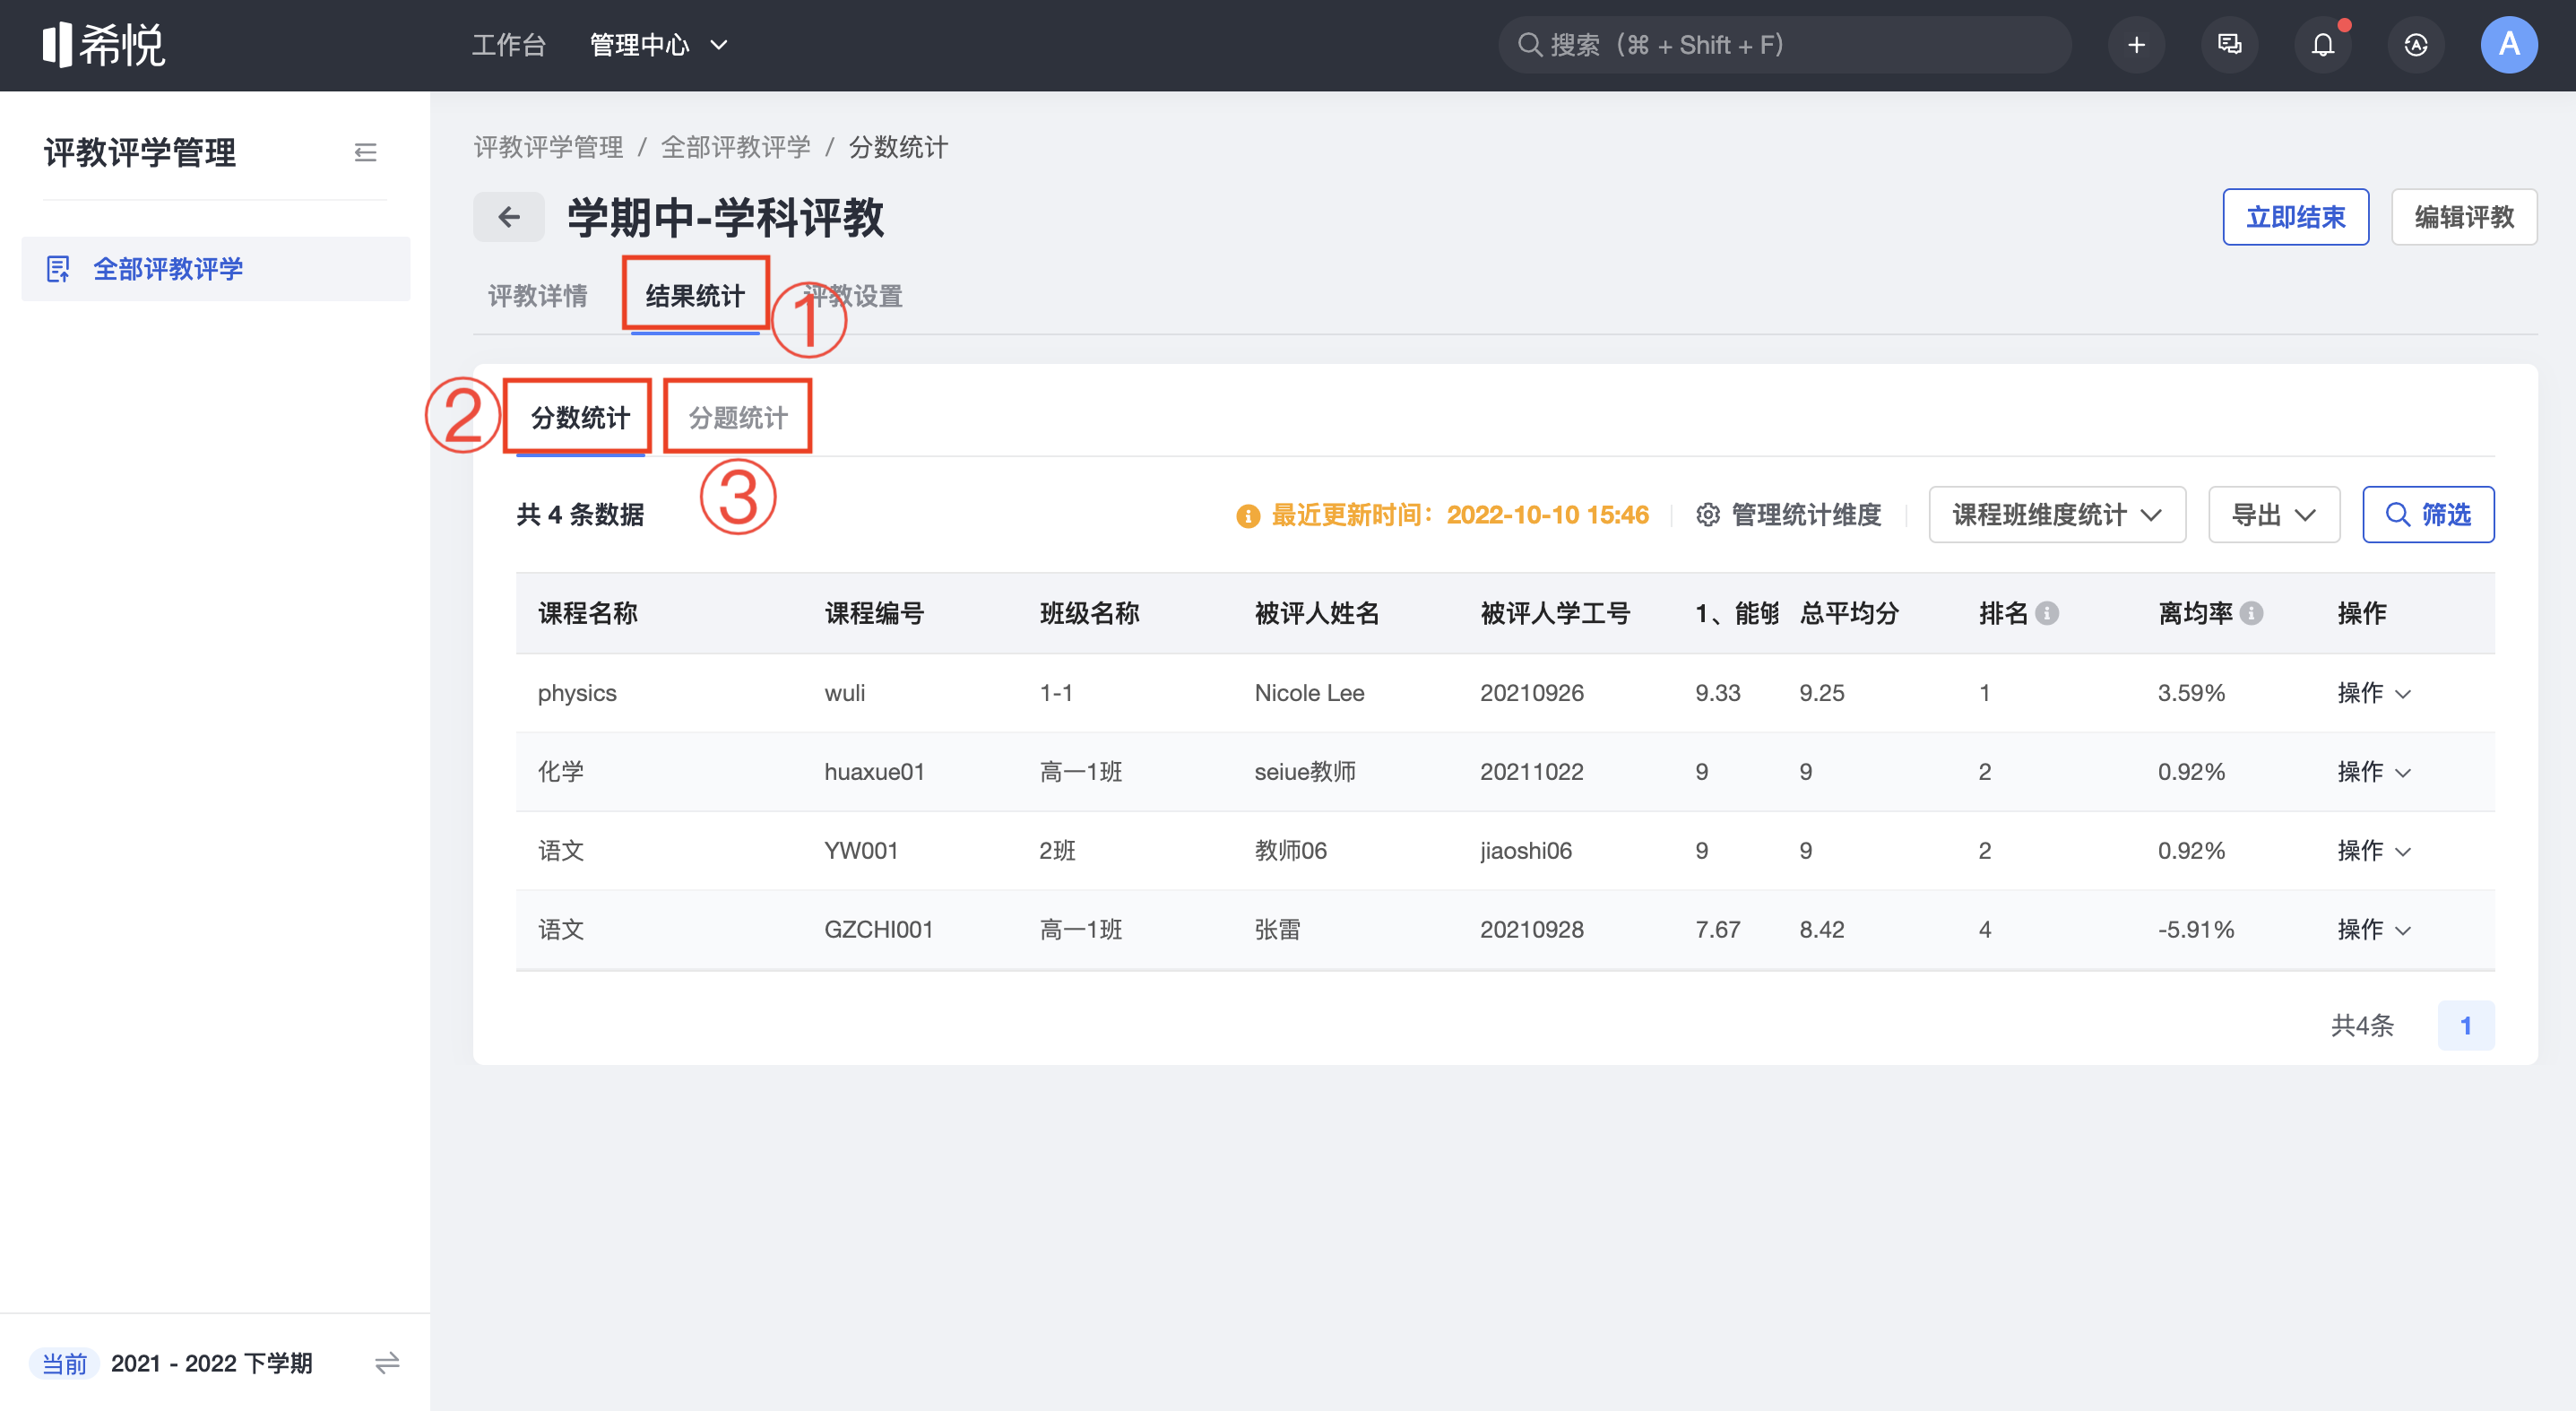This screenshot has height=1411, width=2576.
Task: Click the -5.91% deviation cell
Action: click(x=2195, y=930)
